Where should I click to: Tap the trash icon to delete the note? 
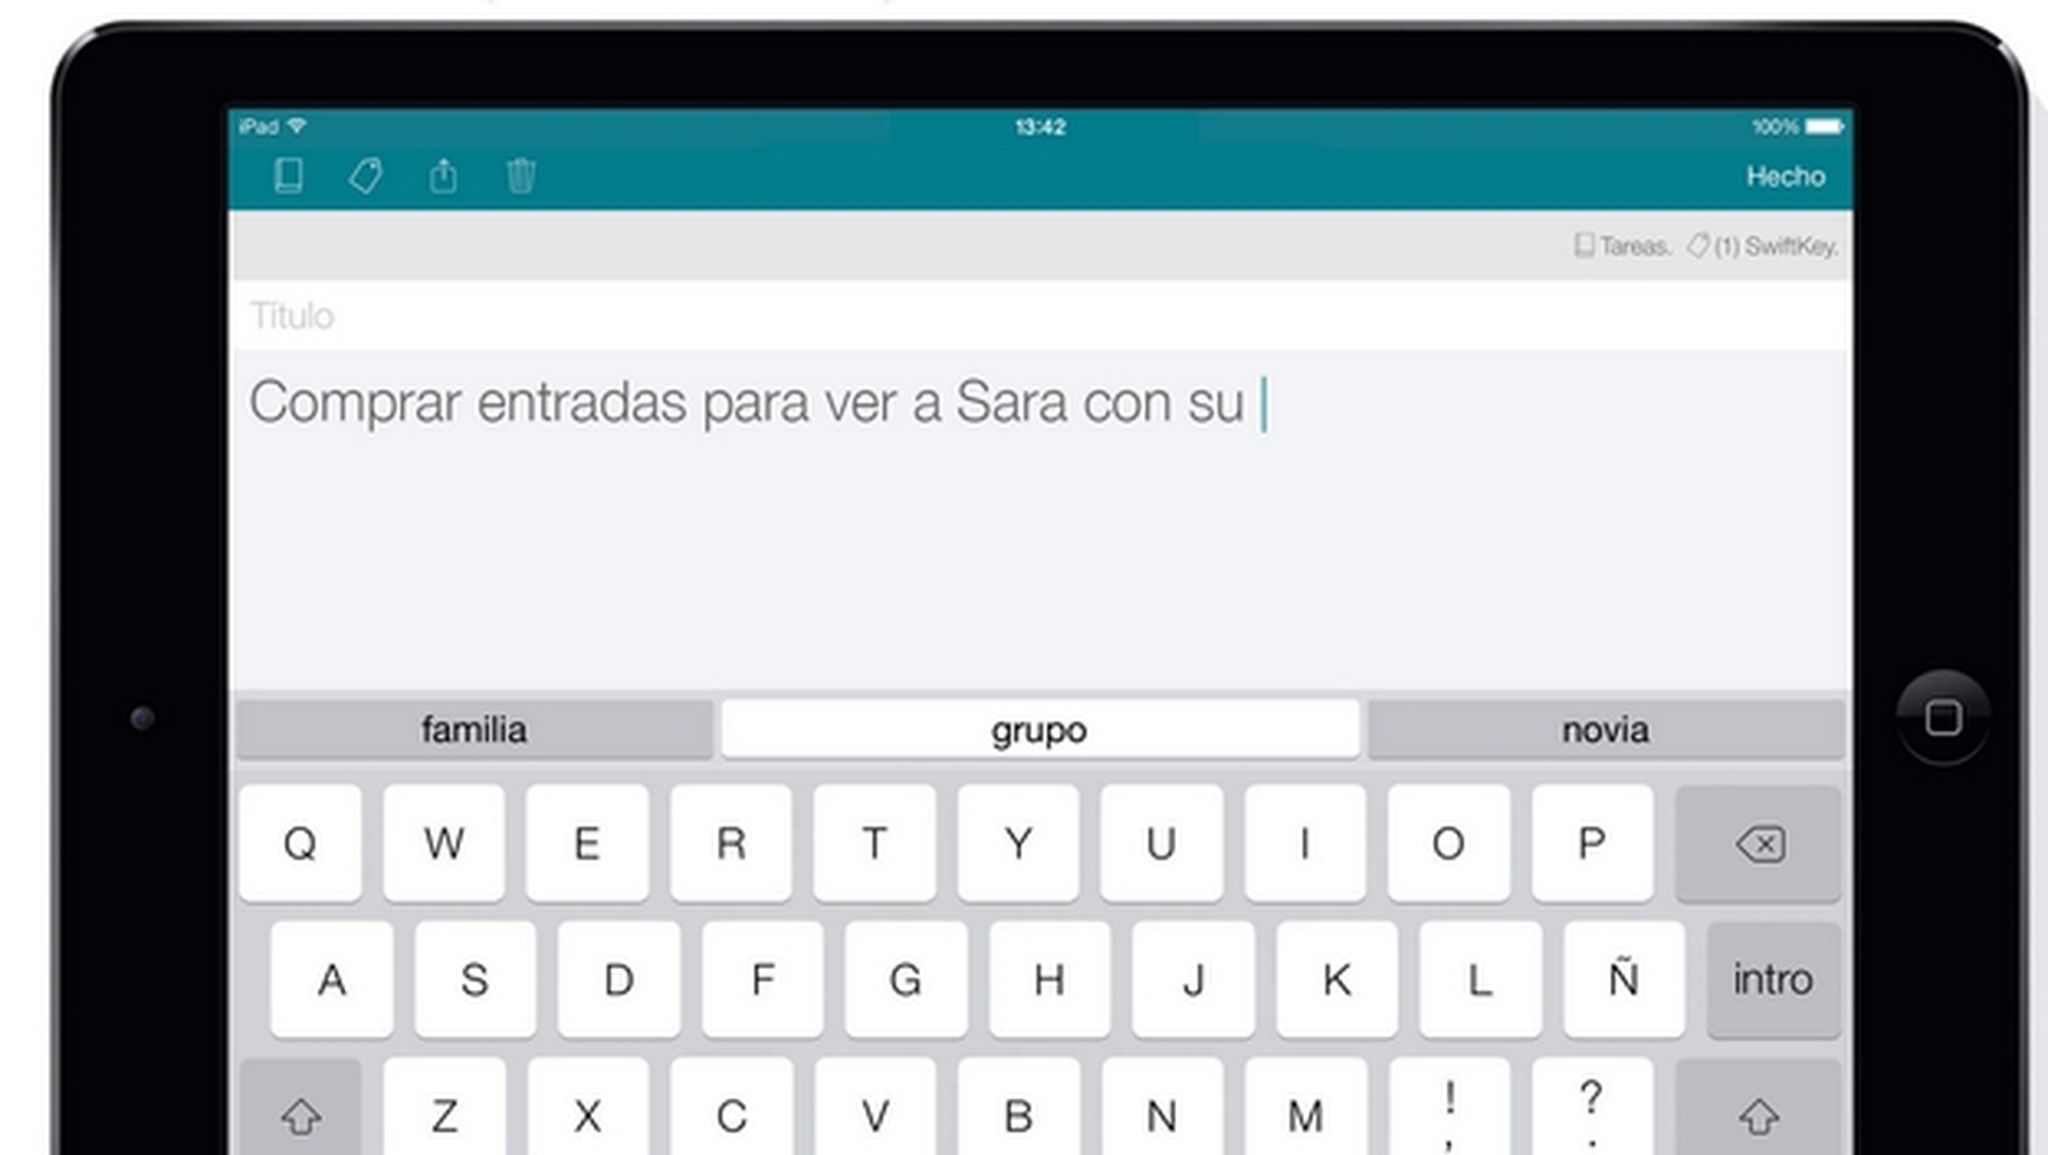point(519,176)
